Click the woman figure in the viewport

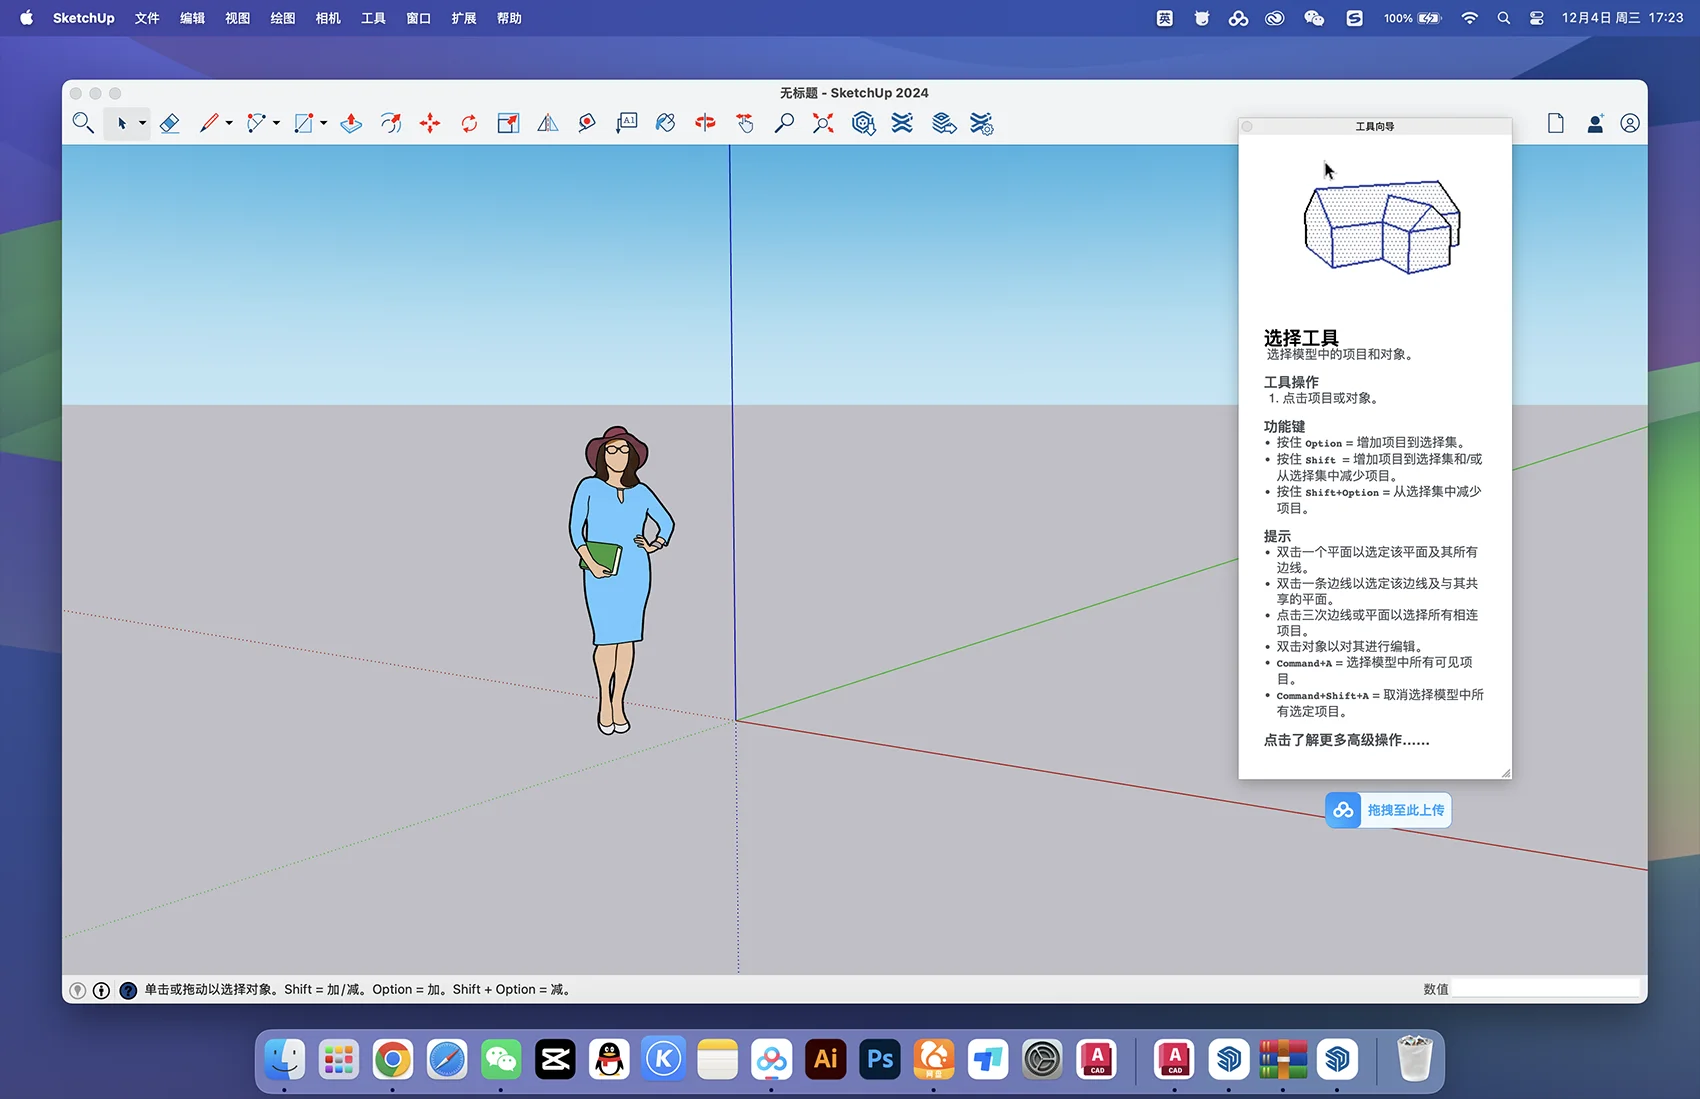619,580
